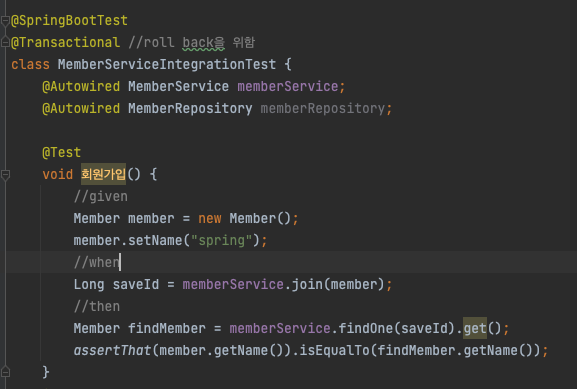Click the new keyword before Member()
Viewport: 577px width, 389px height.
pyautogui.click(x=210, y=218)
